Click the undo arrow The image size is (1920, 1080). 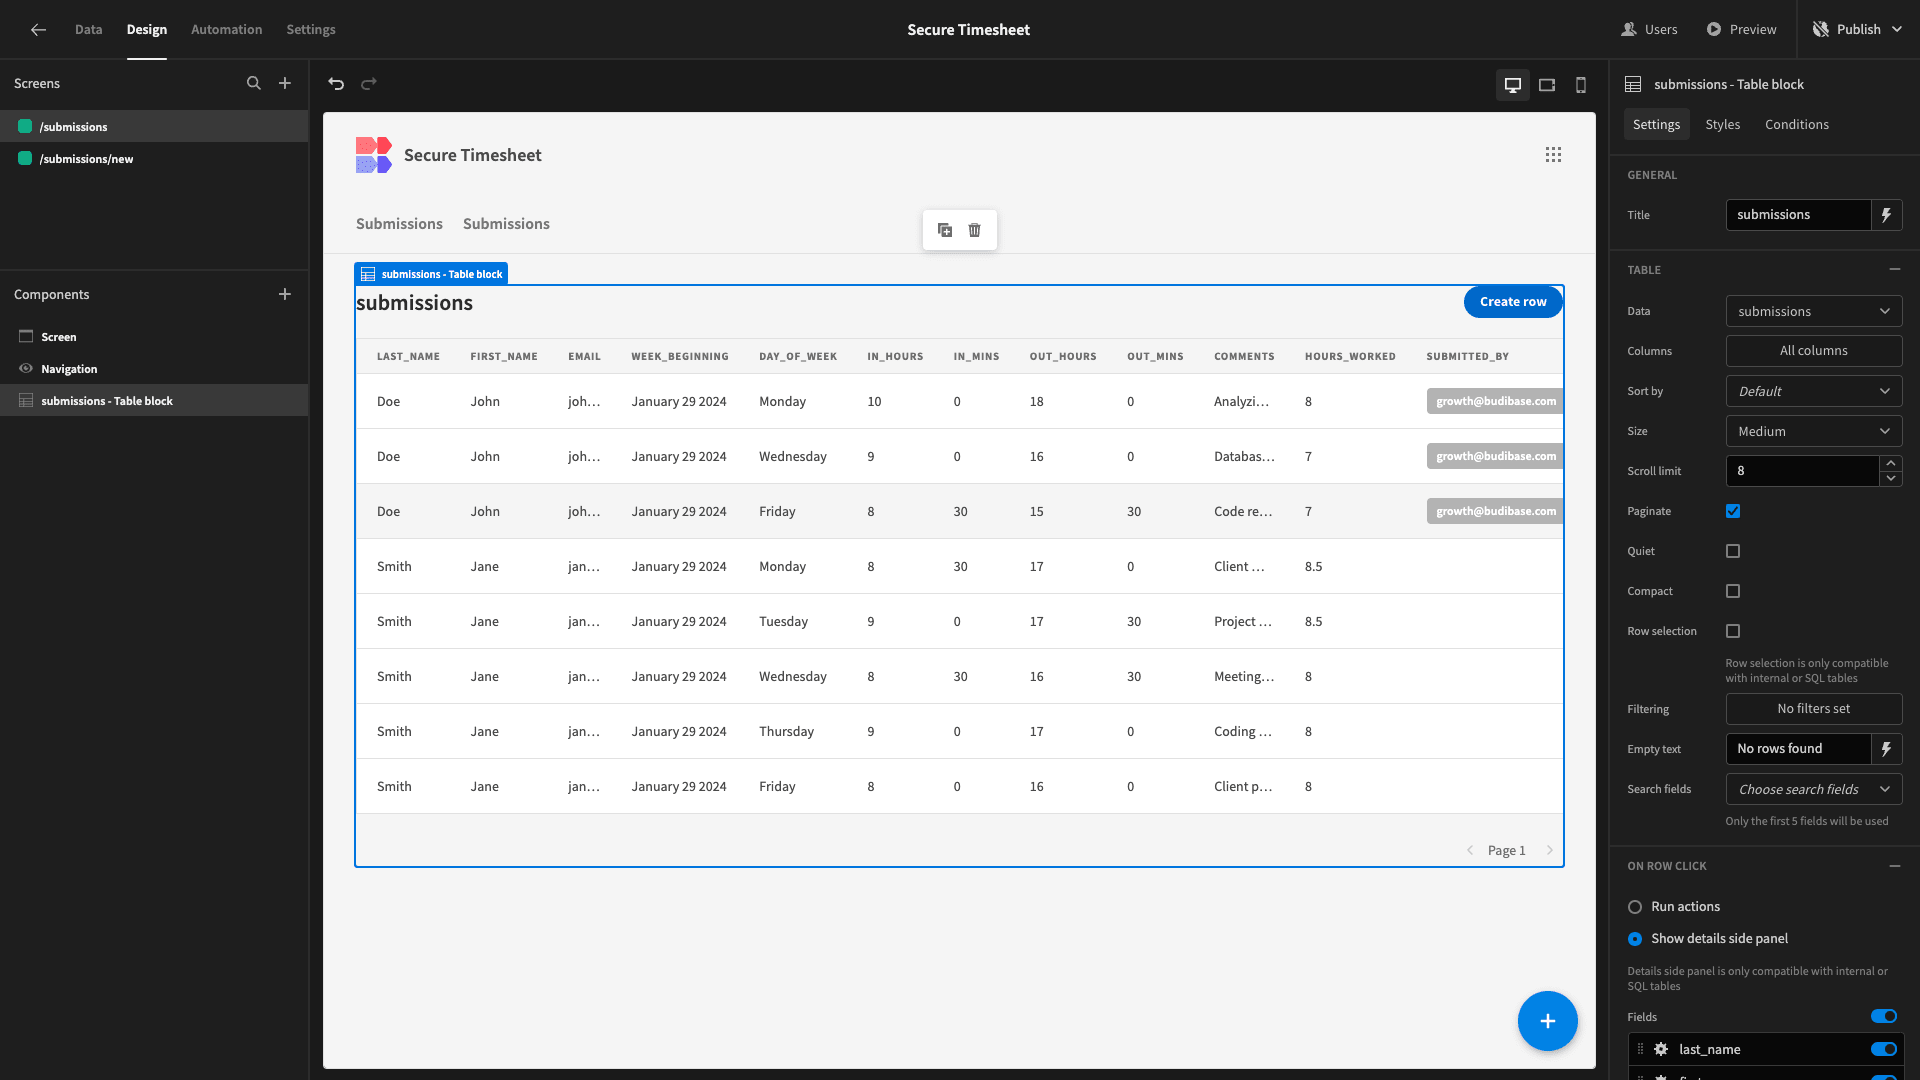[x=336, y=84]
